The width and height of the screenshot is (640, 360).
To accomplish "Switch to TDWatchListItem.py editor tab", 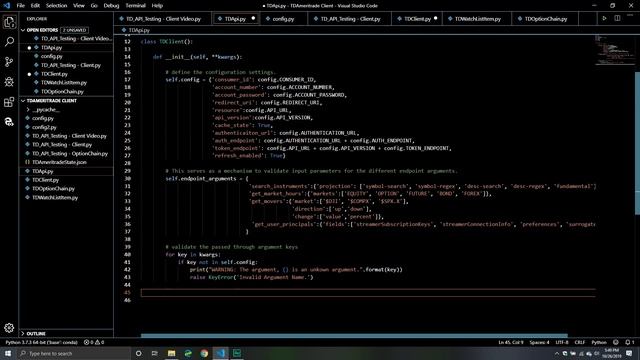I will coord(477,19).
